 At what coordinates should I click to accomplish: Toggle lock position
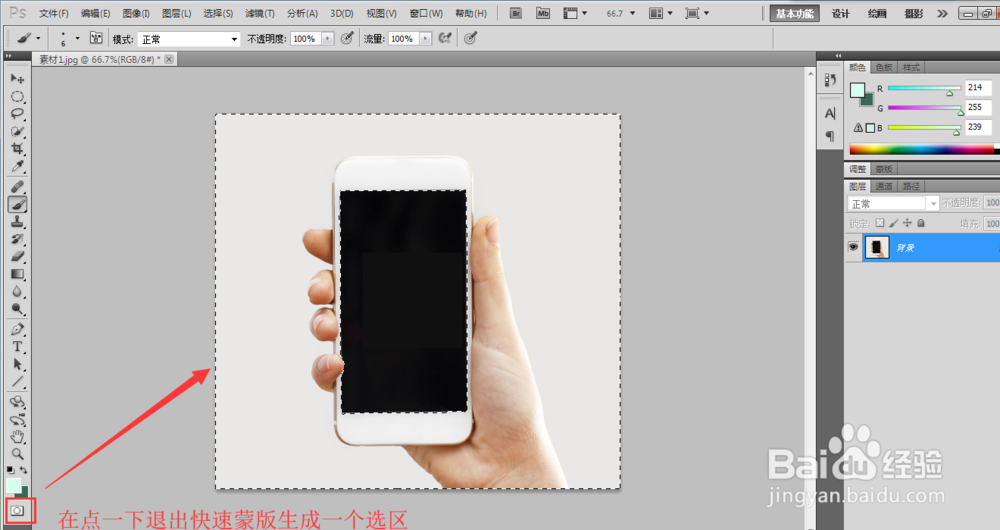(x=907, y=223)
